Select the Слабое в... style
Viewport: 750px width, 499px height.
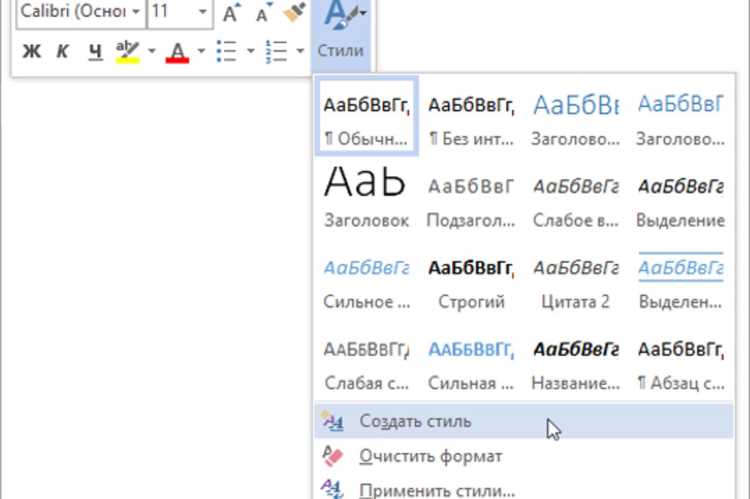(x=576, y=198)
